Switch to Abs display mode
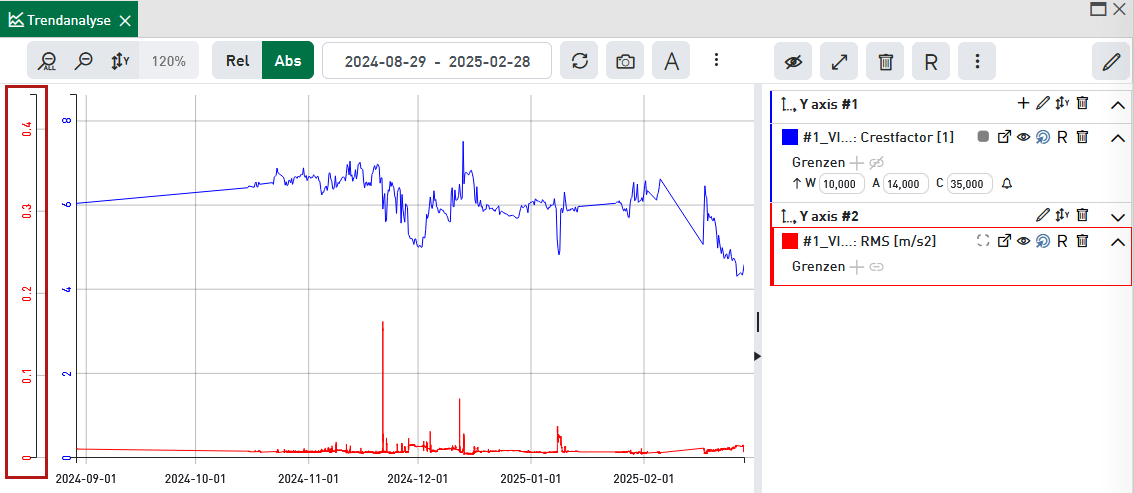This screenshot has height=493, width=1134. pyautogui.click(x=288, y=61)
